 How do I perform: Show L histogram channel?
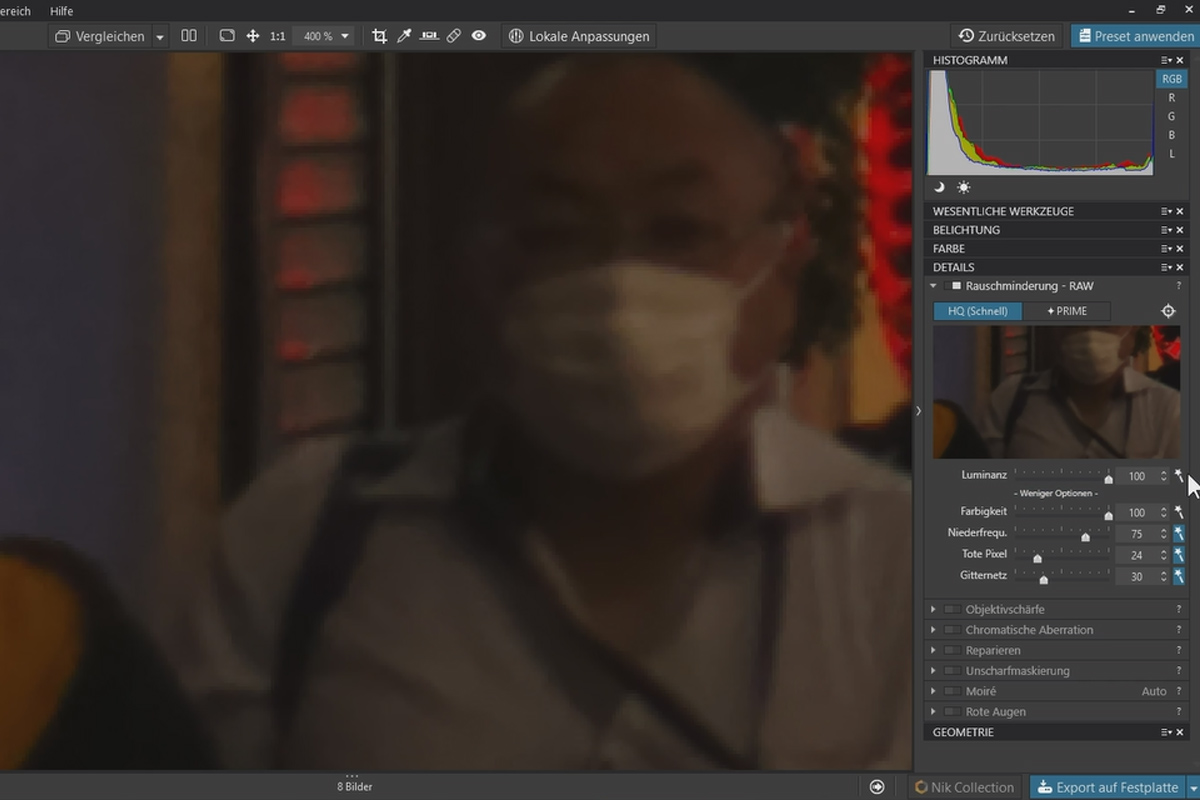(1171, 154)
